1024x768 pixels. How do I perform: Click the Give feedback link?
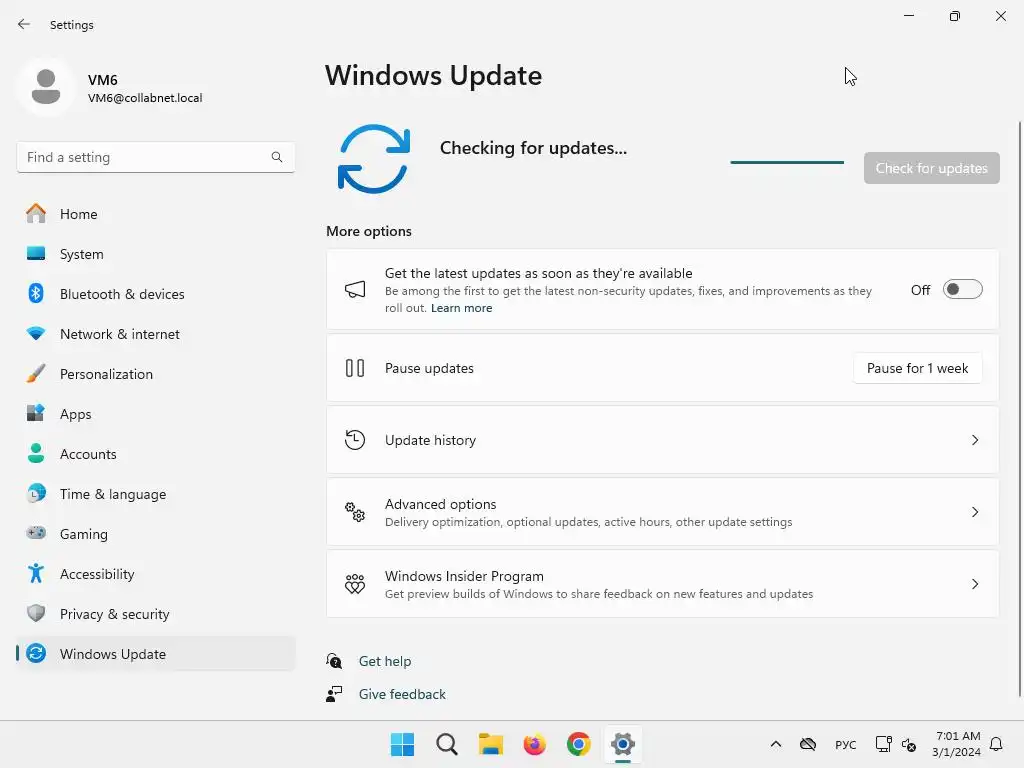402,694
